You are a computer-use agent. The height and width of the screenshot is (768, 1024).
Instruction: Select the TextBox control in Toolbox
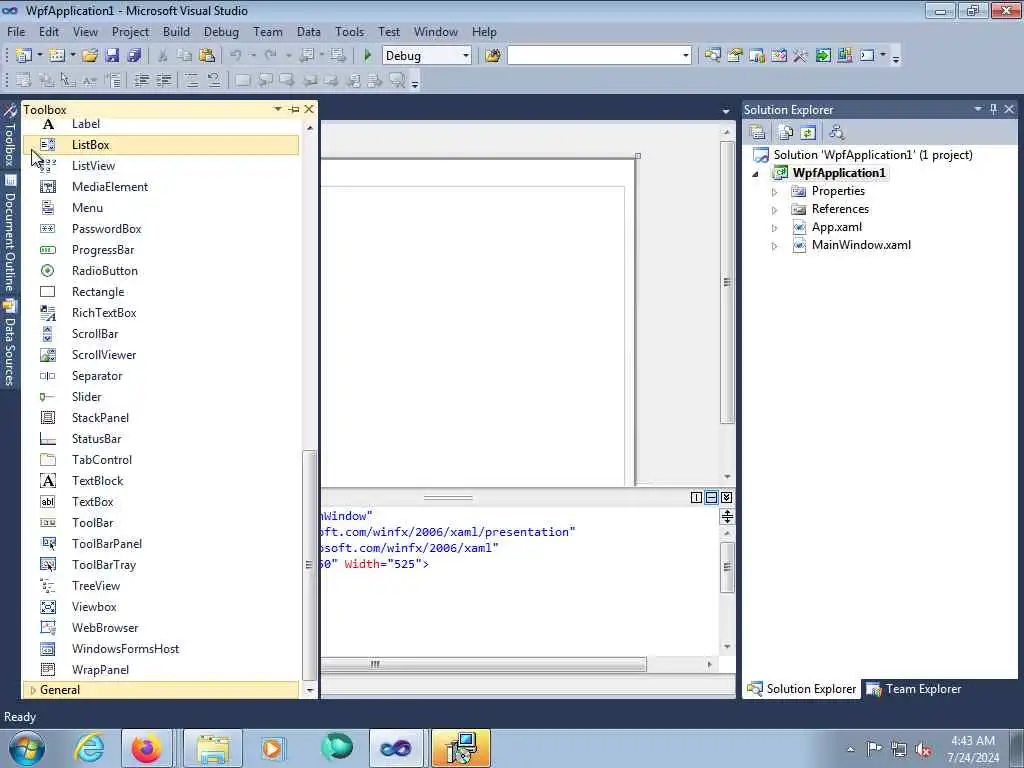(x=161, y=502)
